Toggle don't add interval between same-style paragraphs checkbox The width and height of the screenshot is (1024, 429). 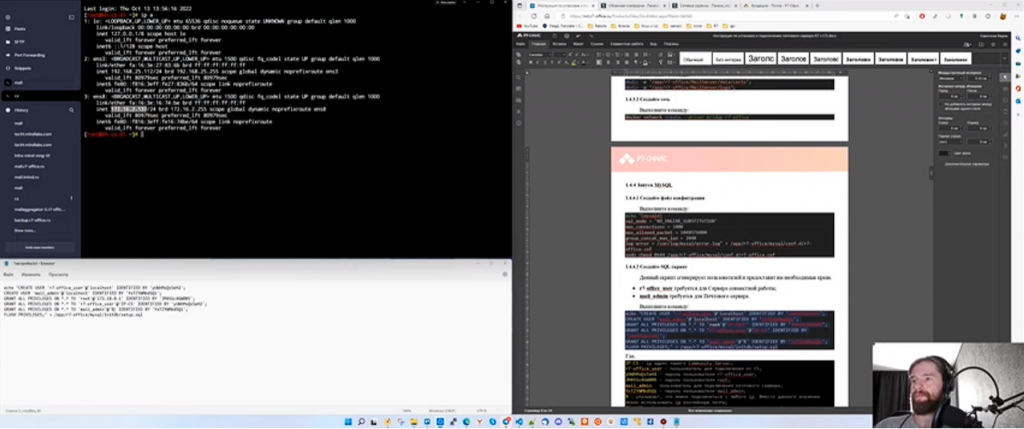point(940,103)
